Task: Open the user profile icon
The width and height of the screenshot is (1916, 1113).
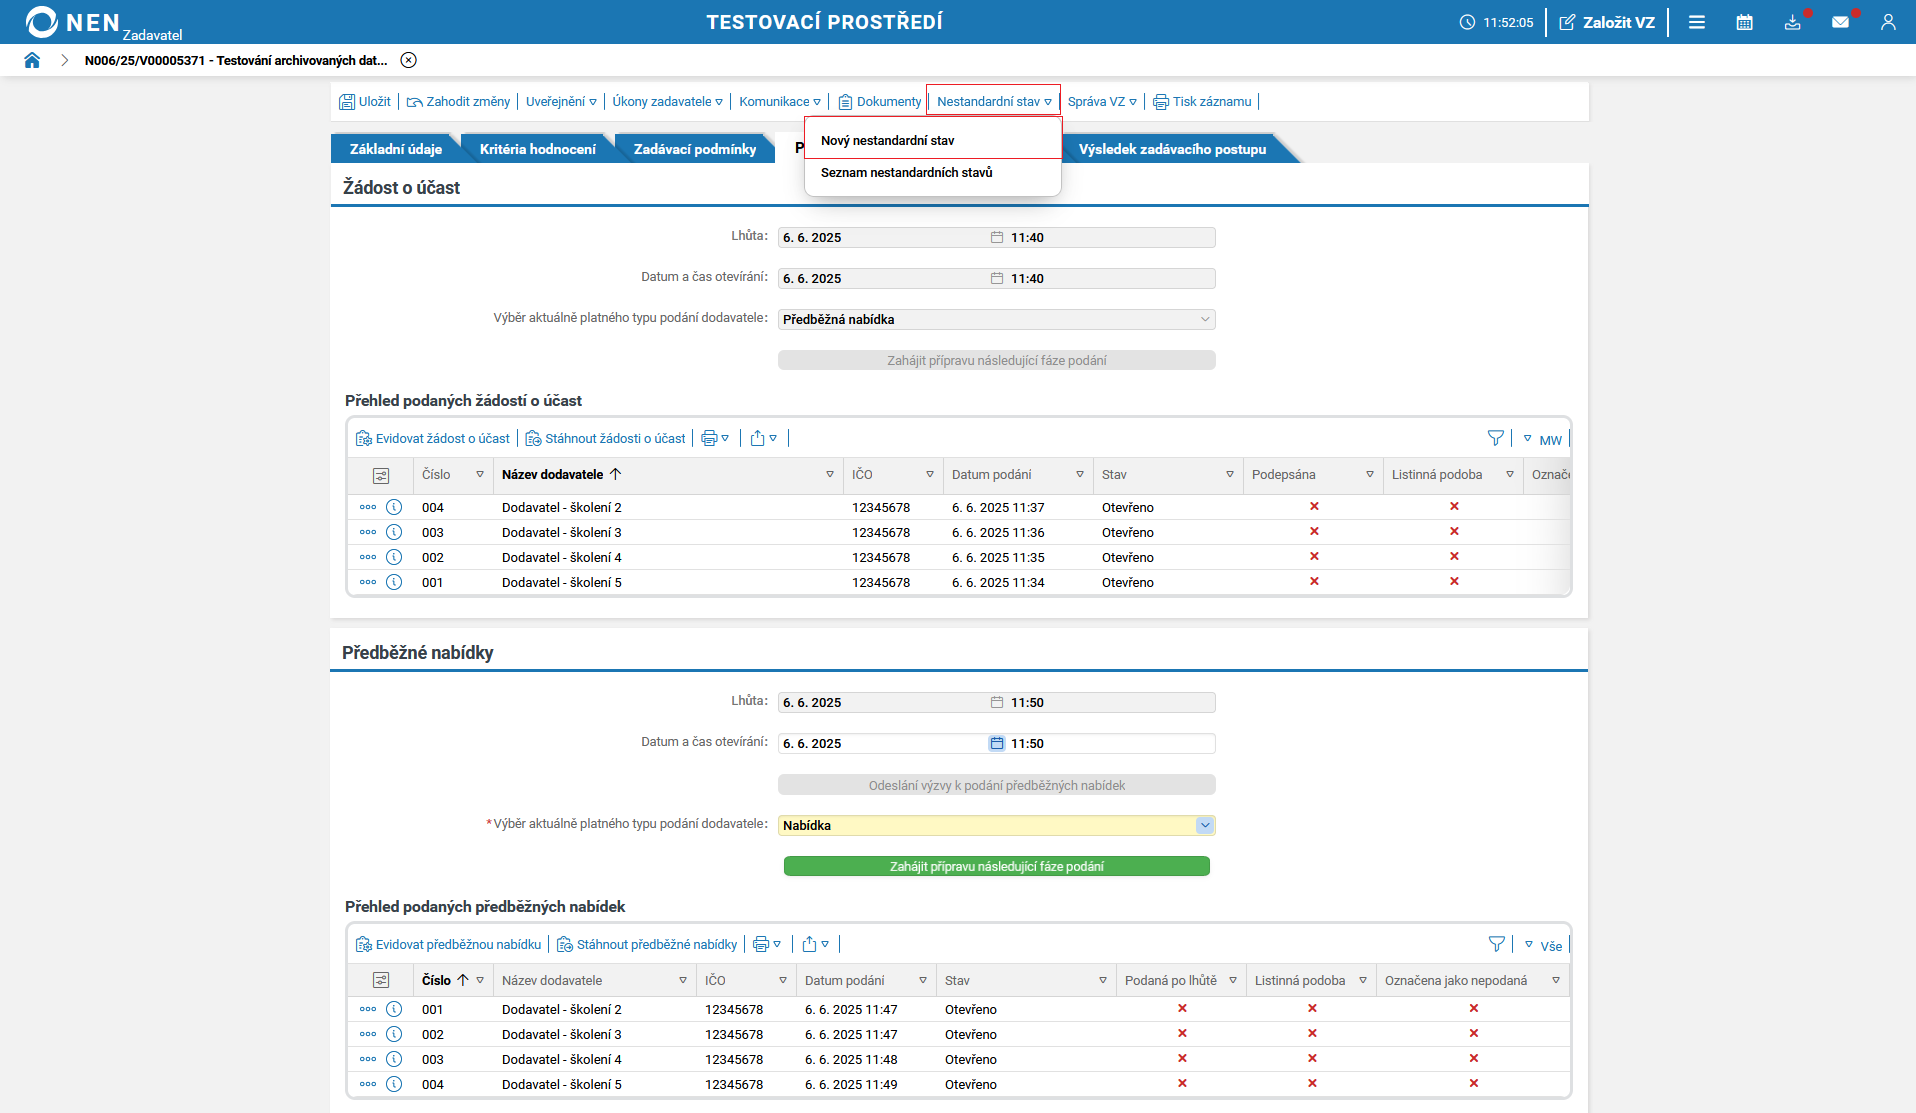Action: pos(1887,22)
